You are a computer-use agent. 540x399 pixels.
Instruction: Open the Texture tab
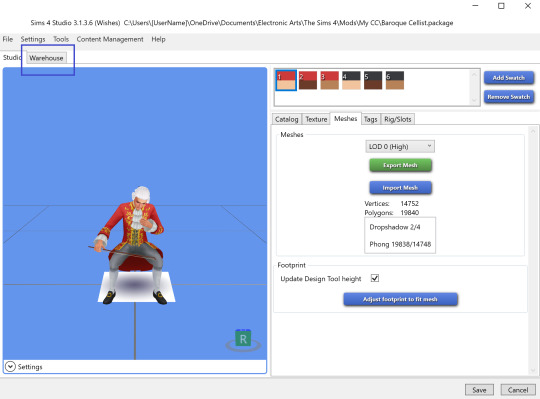316,119
